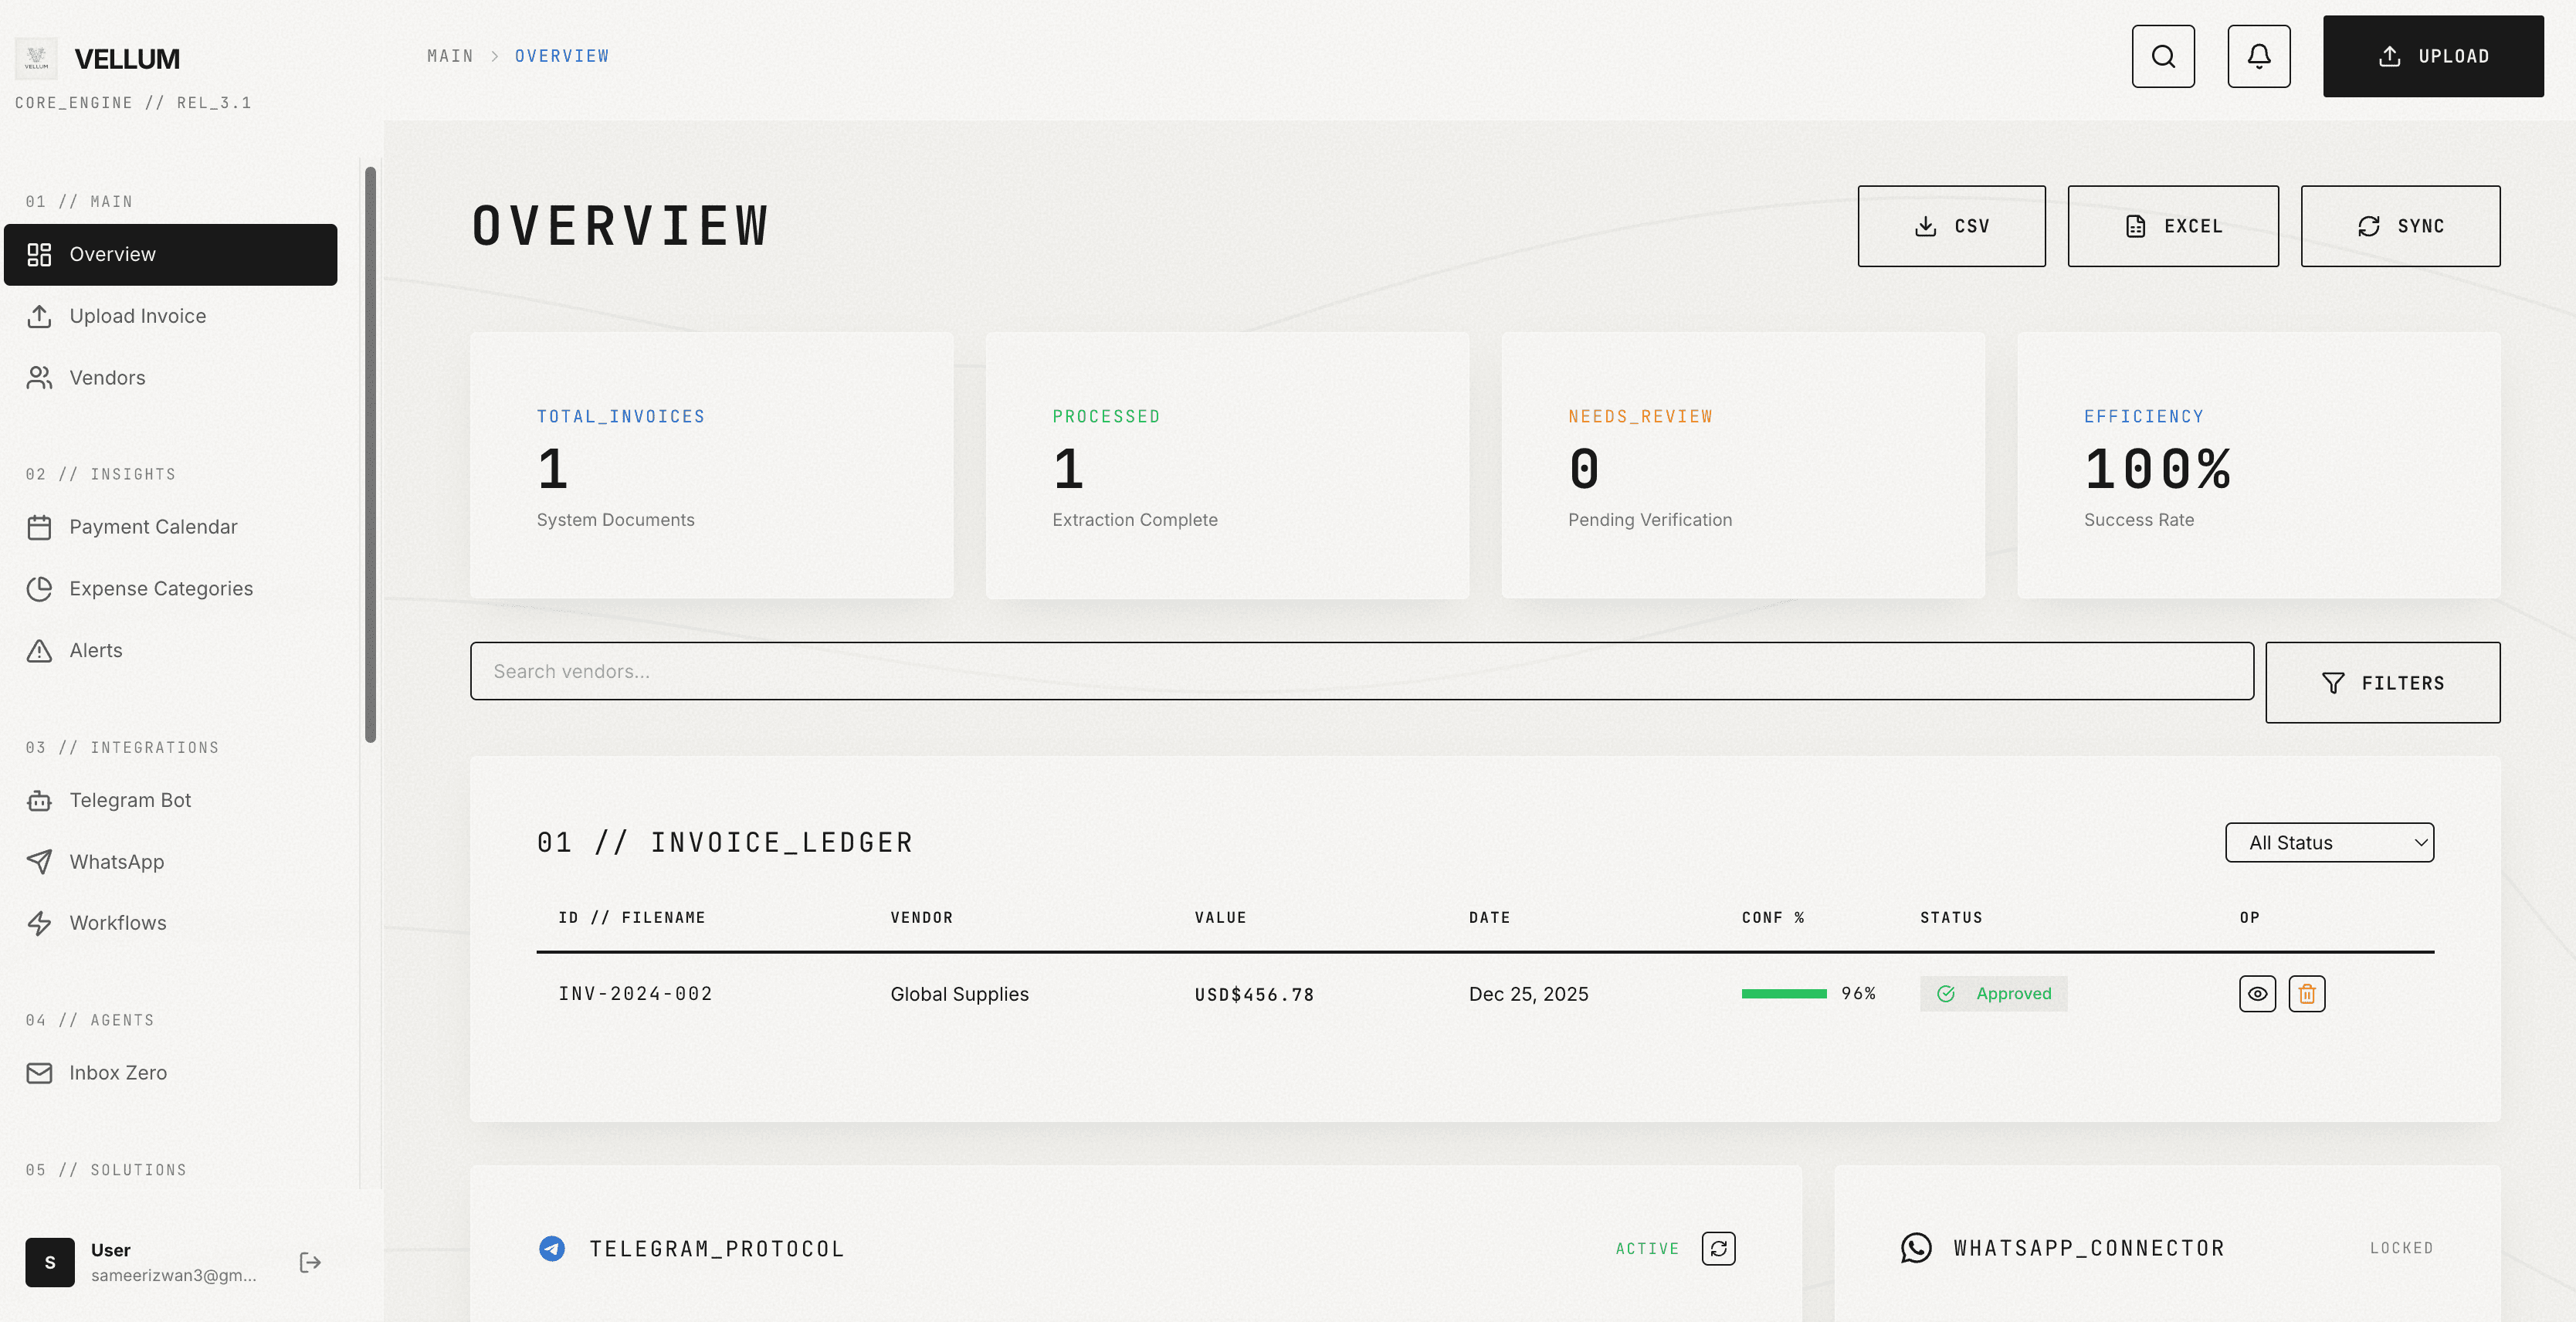Viewport: 2576px width, 1322px height.
Task: Open the FILTERS panel
Action: click(x=2383, y=682)
